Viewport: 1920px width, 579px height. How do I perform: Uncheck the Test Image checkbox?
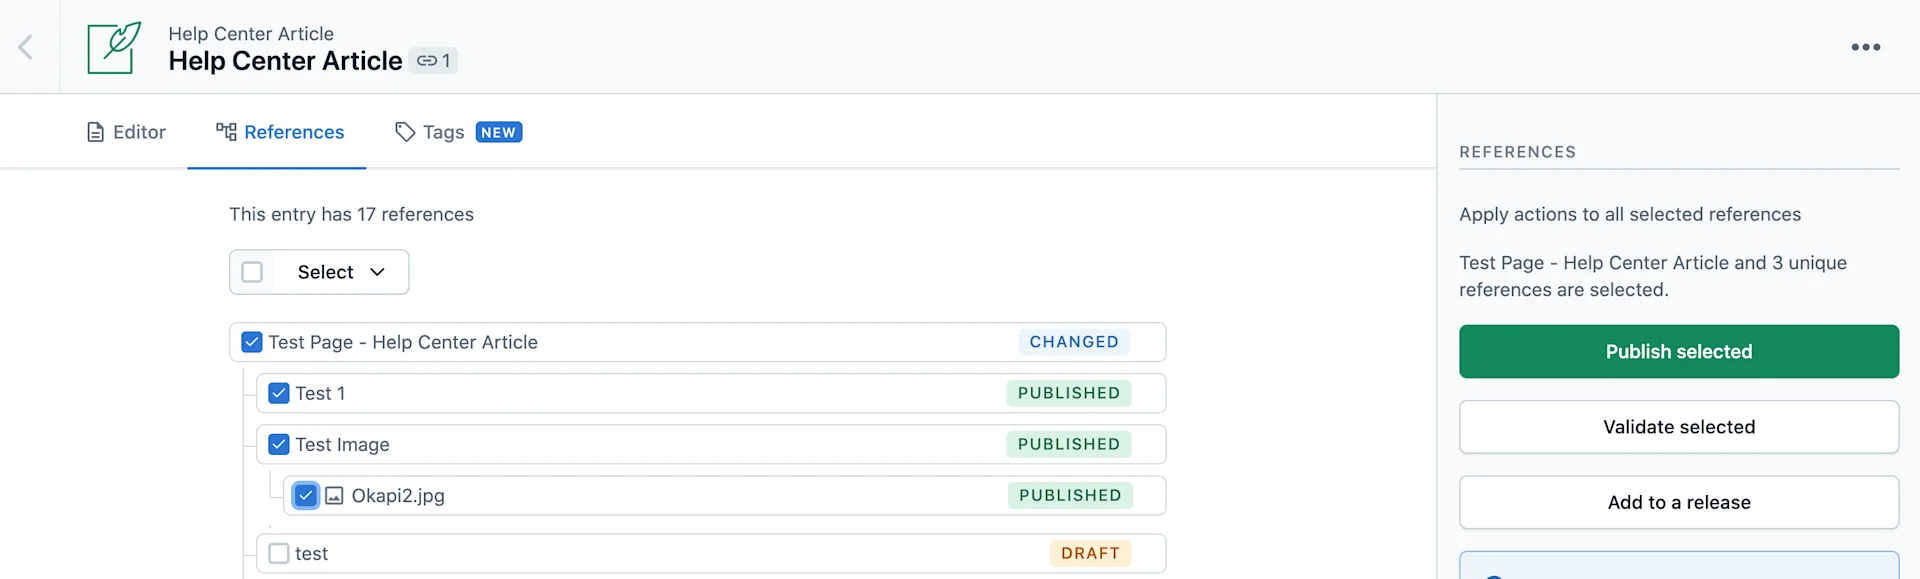tap(279, 444)
